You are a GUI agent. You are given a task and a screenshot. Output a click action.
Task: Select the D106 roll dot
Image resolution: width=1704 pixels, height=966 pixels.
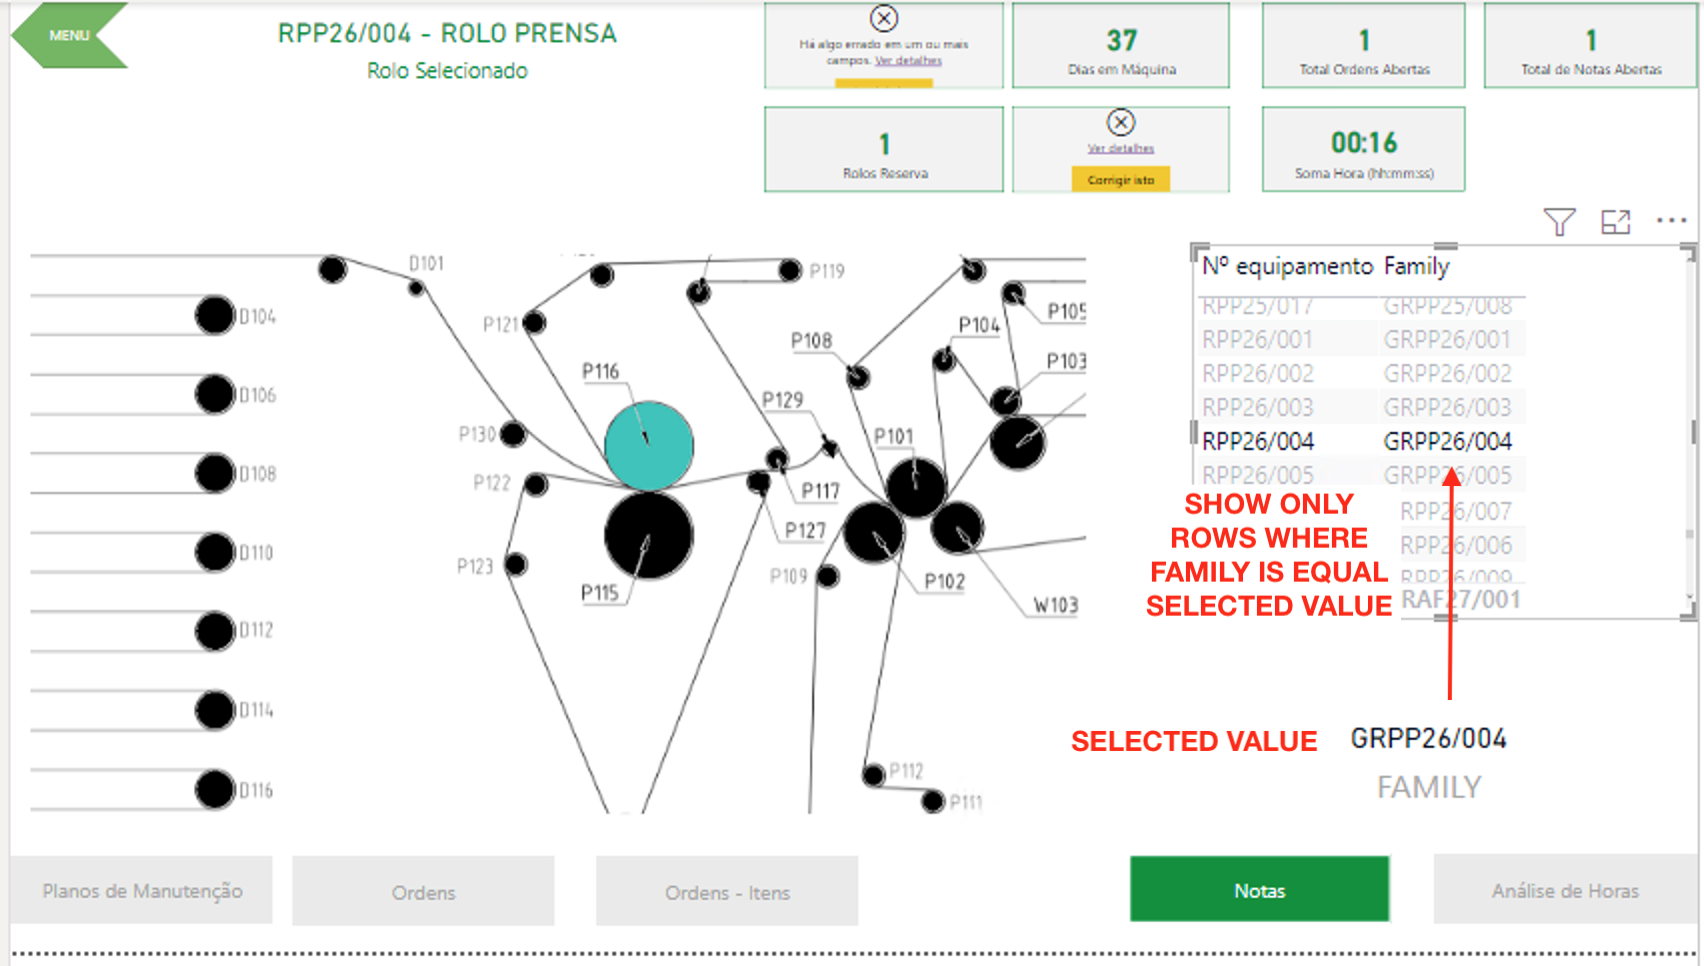click(214, 394)
